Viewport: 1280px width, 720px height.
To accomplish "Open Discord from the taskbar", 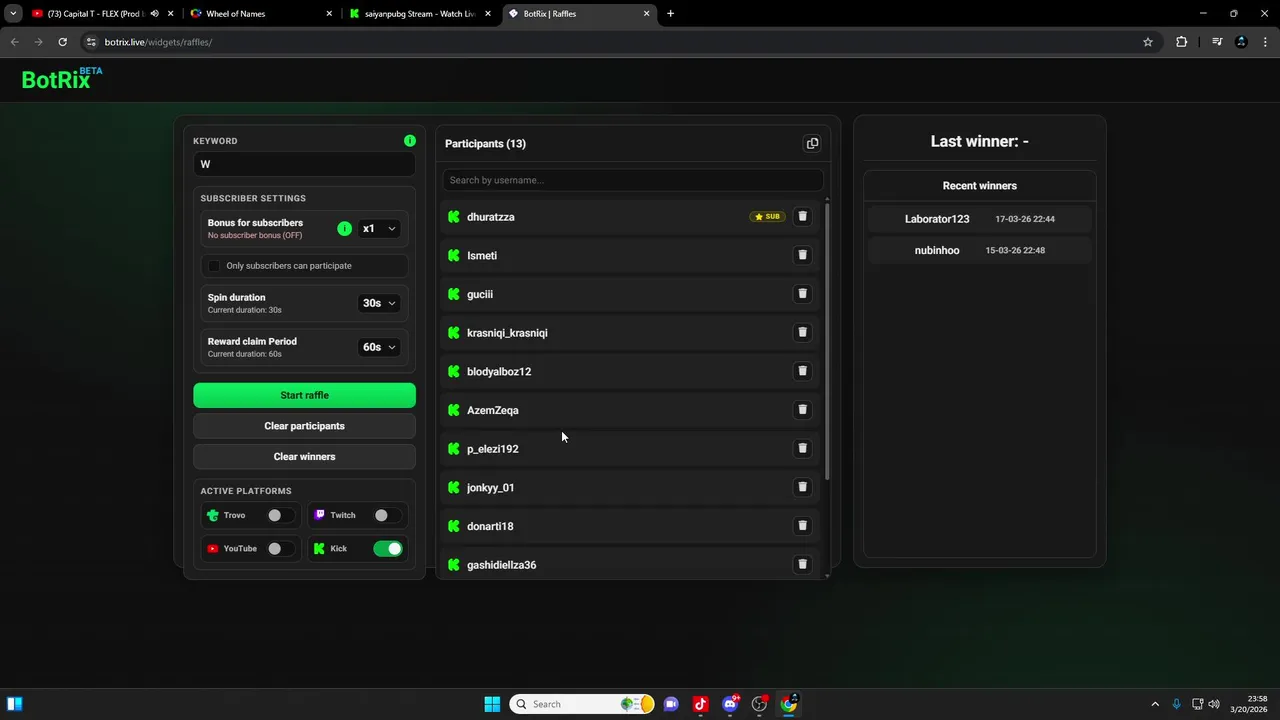I will [x=730, y=704].
